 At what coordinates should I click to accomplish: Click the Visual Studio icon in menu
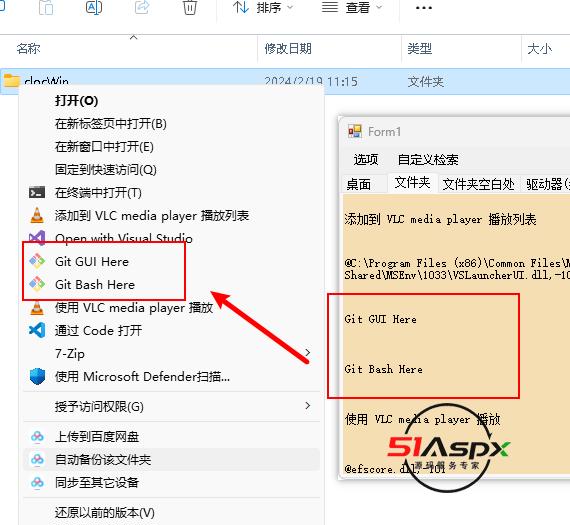click(37, 237)
